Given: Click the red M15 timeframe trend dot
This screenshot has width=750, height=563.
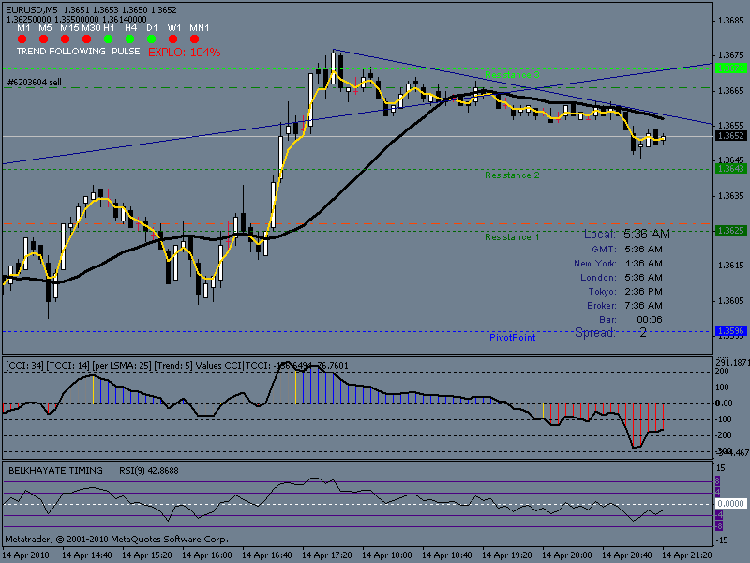Looking at the screenshot, I should point(65,39).
